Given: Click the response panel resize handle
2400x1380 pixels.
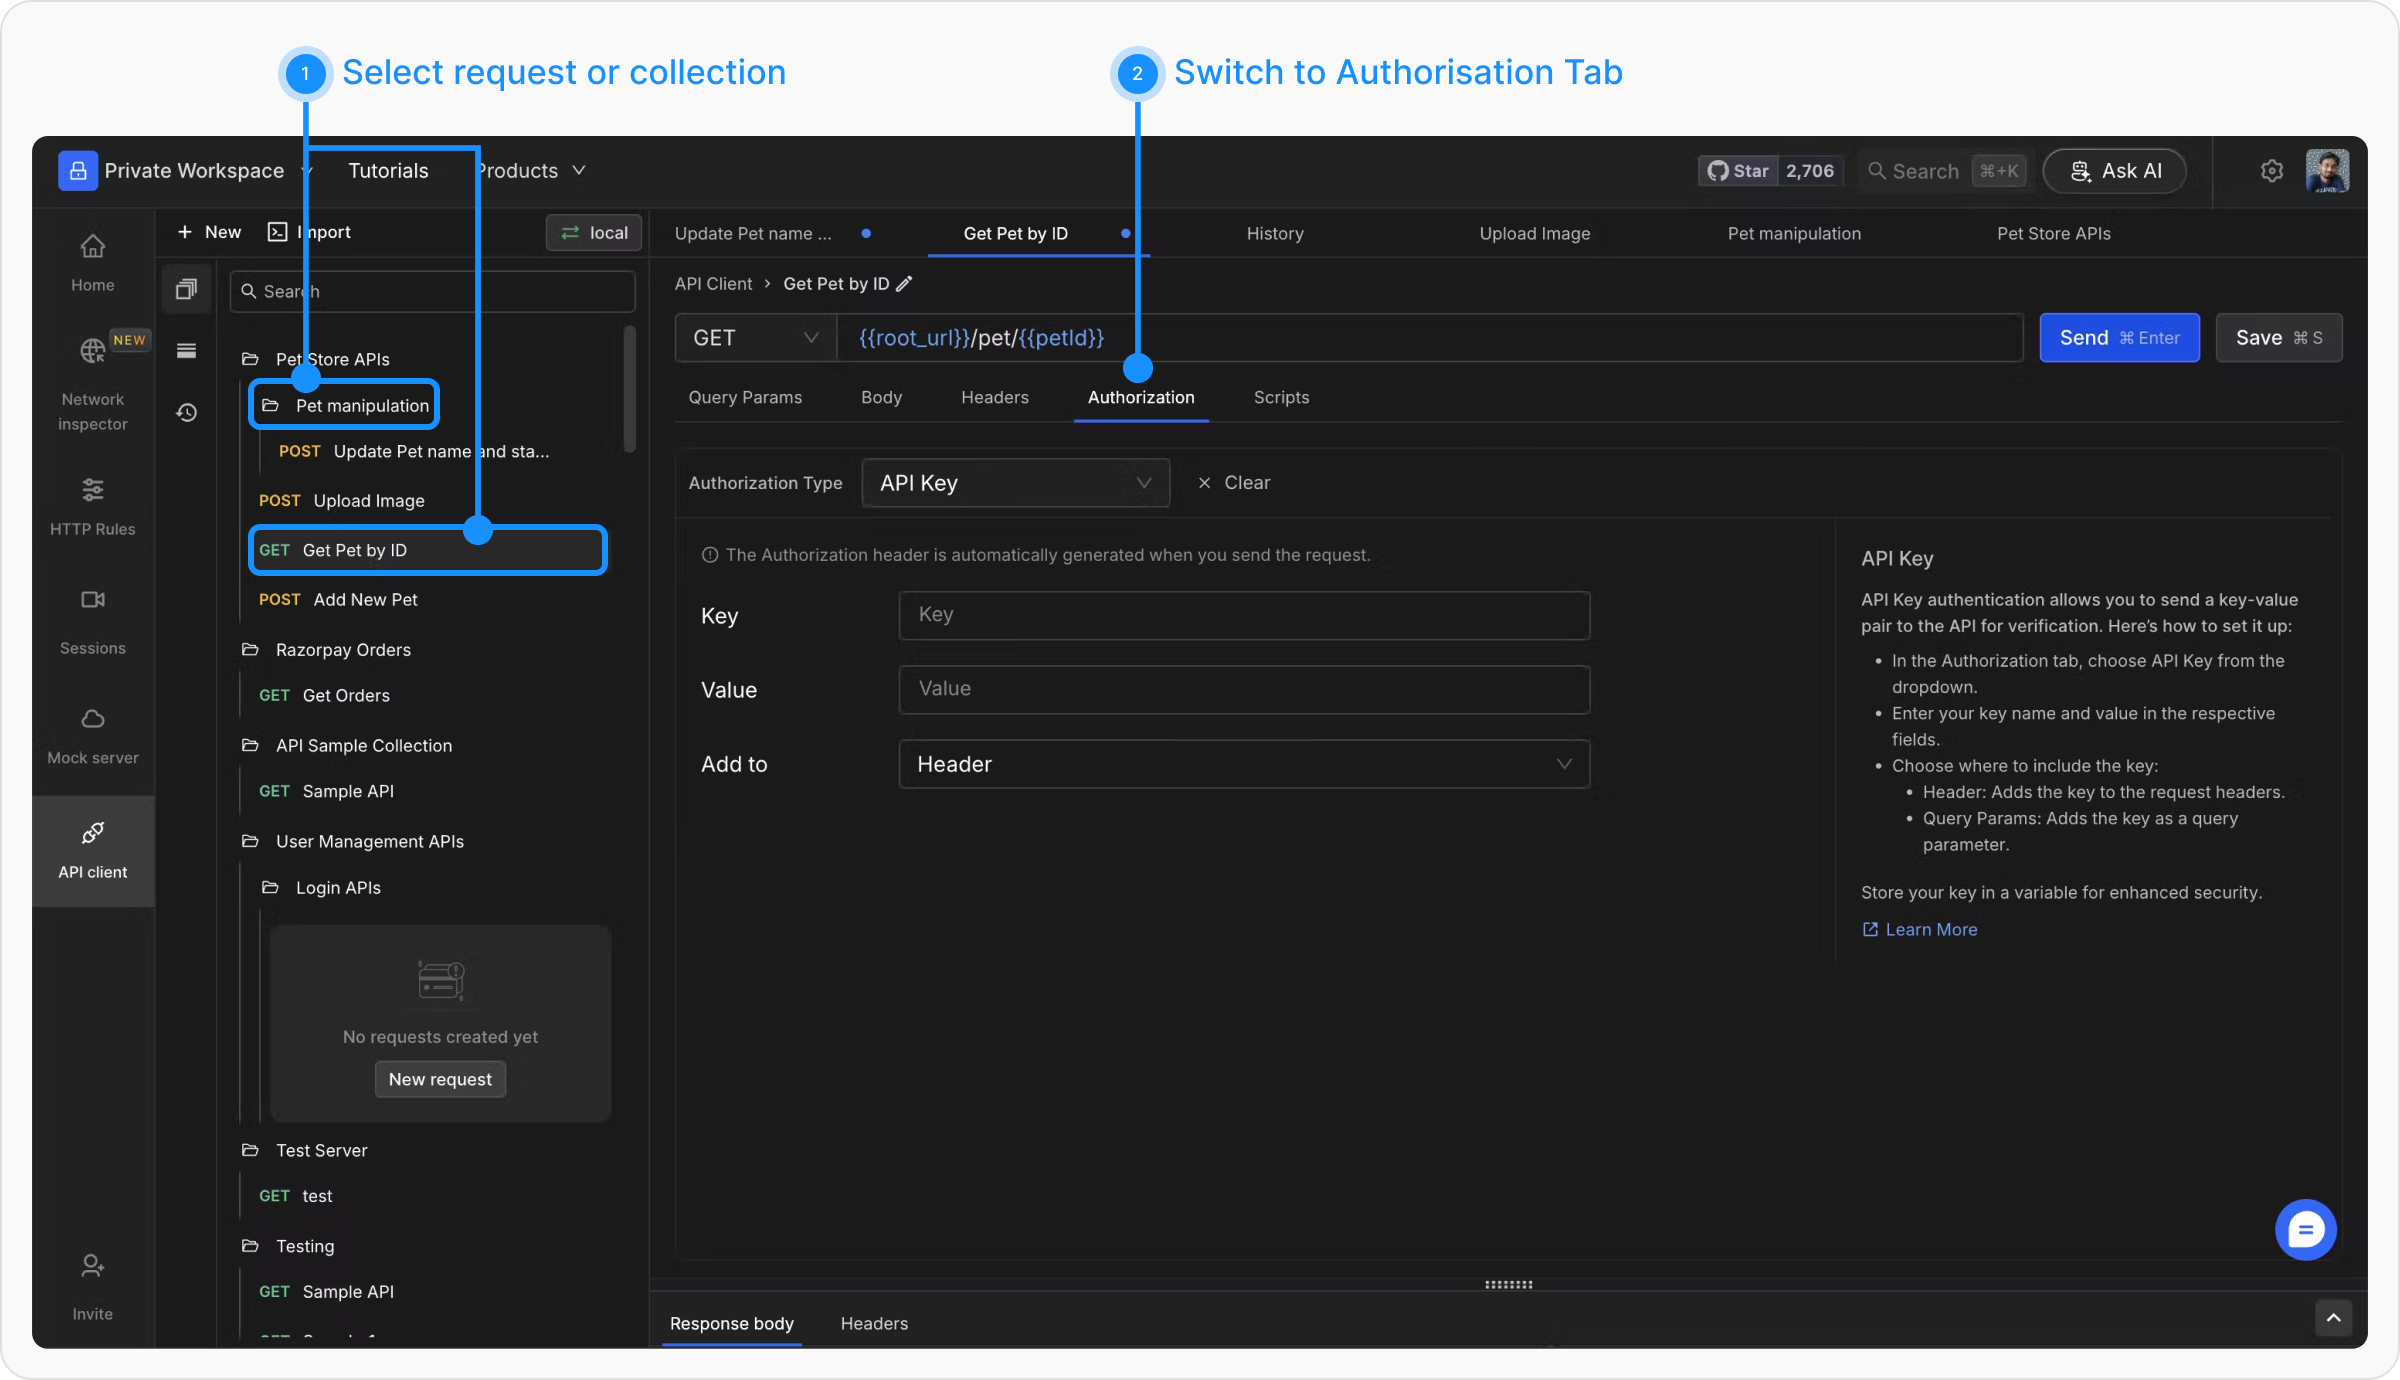Looking at the screenshot, I should tap(1508, 1285).
